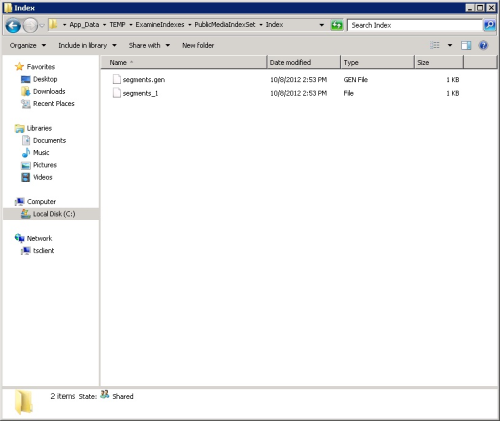Click the Back navigation arrow button
The width and height of the screenshot is (500, 421).
13,25
